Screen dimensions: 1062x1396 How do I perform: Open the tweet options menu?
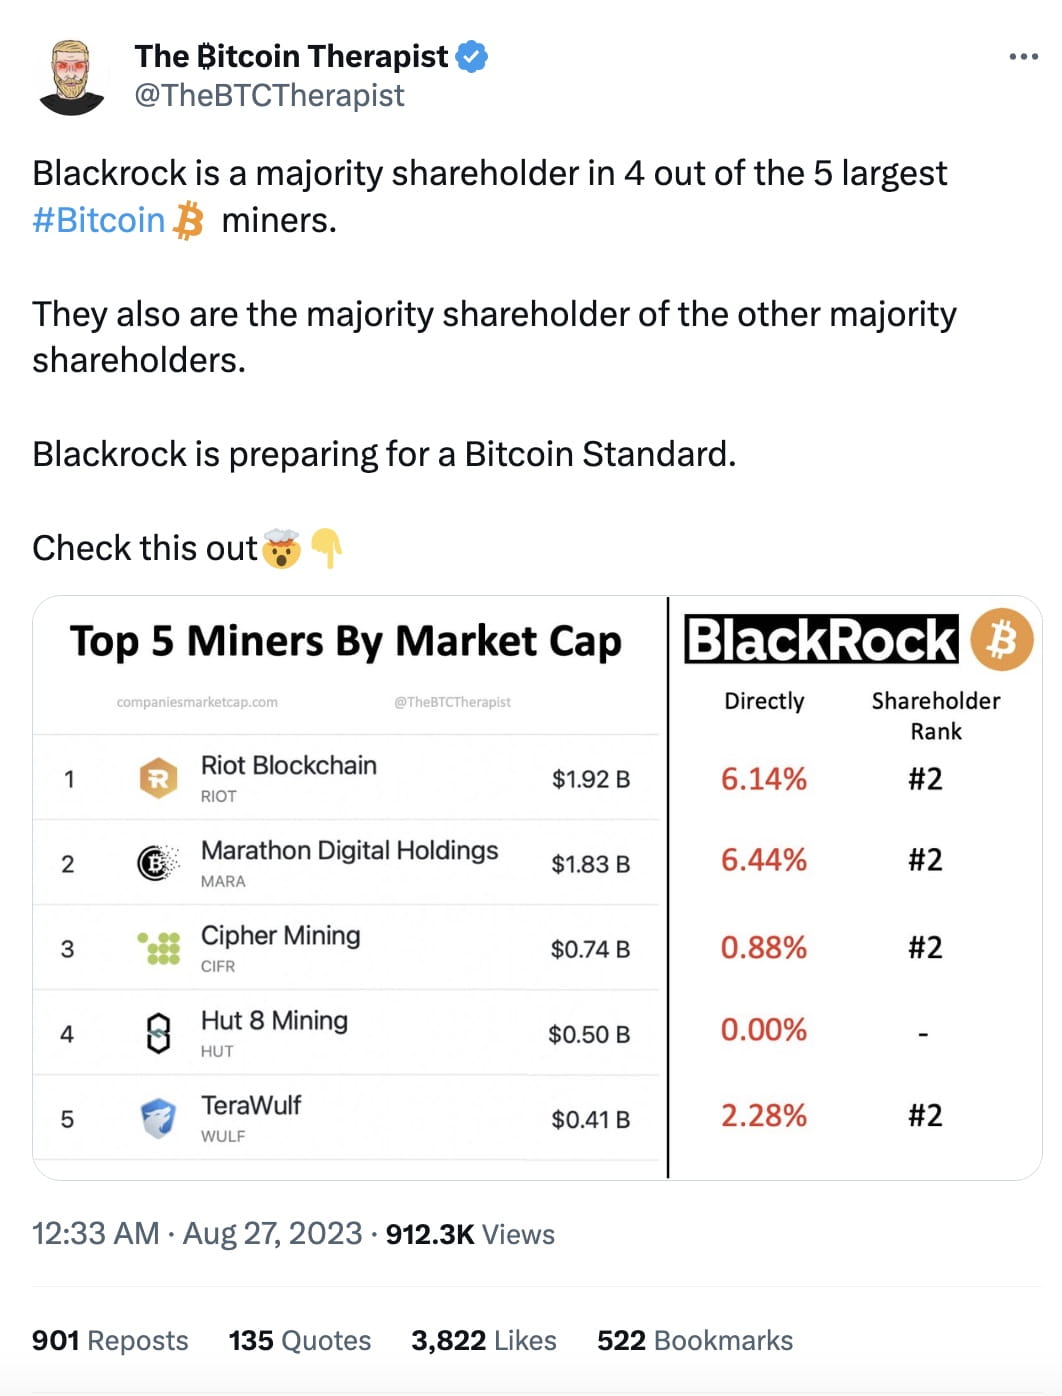click(x=1022, y=57)
